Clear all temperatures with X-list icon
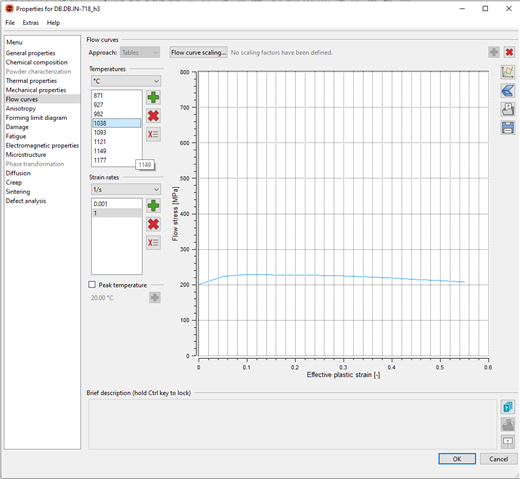 click(153, 134)
